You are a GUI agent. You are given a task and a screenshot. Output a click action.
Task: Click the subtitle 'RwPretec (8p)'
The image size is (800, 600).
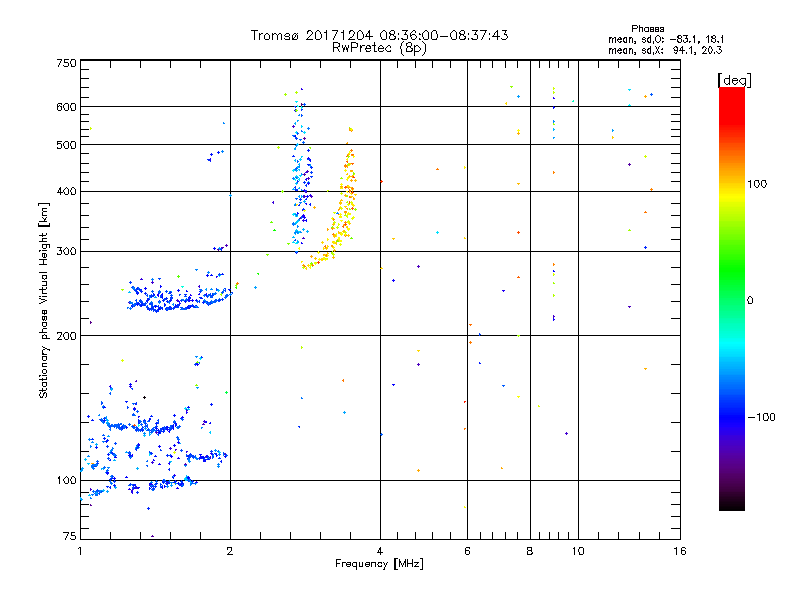379,48
